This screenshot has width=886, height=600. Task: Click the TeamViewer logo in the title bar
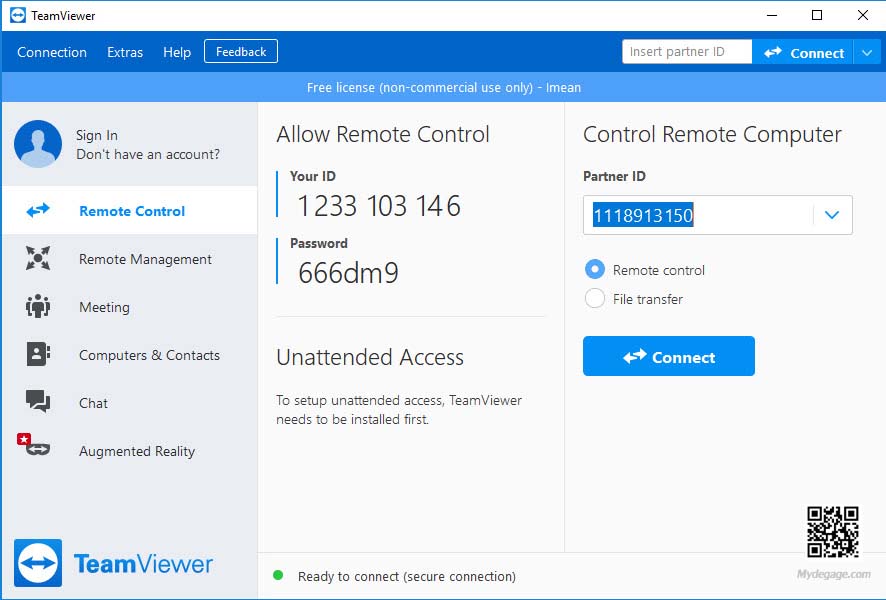pyautogui.click(x=18, y=15)
